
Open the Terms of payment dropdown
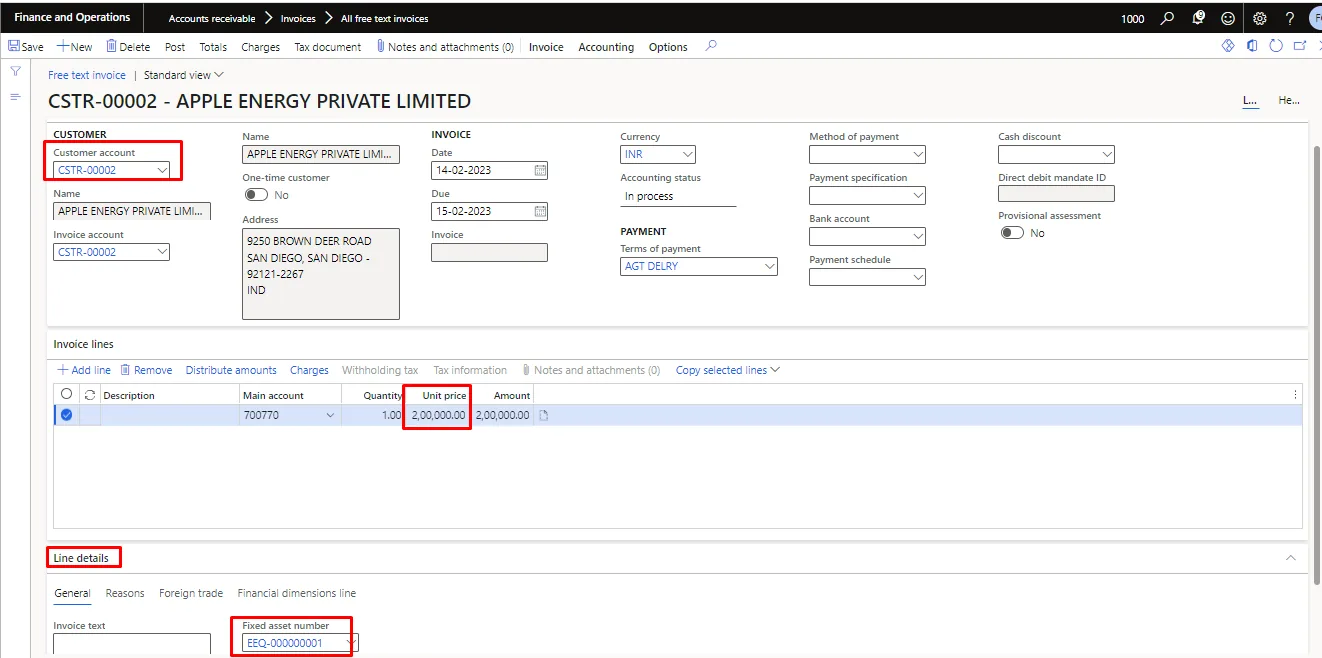click(x=769, y=266)
